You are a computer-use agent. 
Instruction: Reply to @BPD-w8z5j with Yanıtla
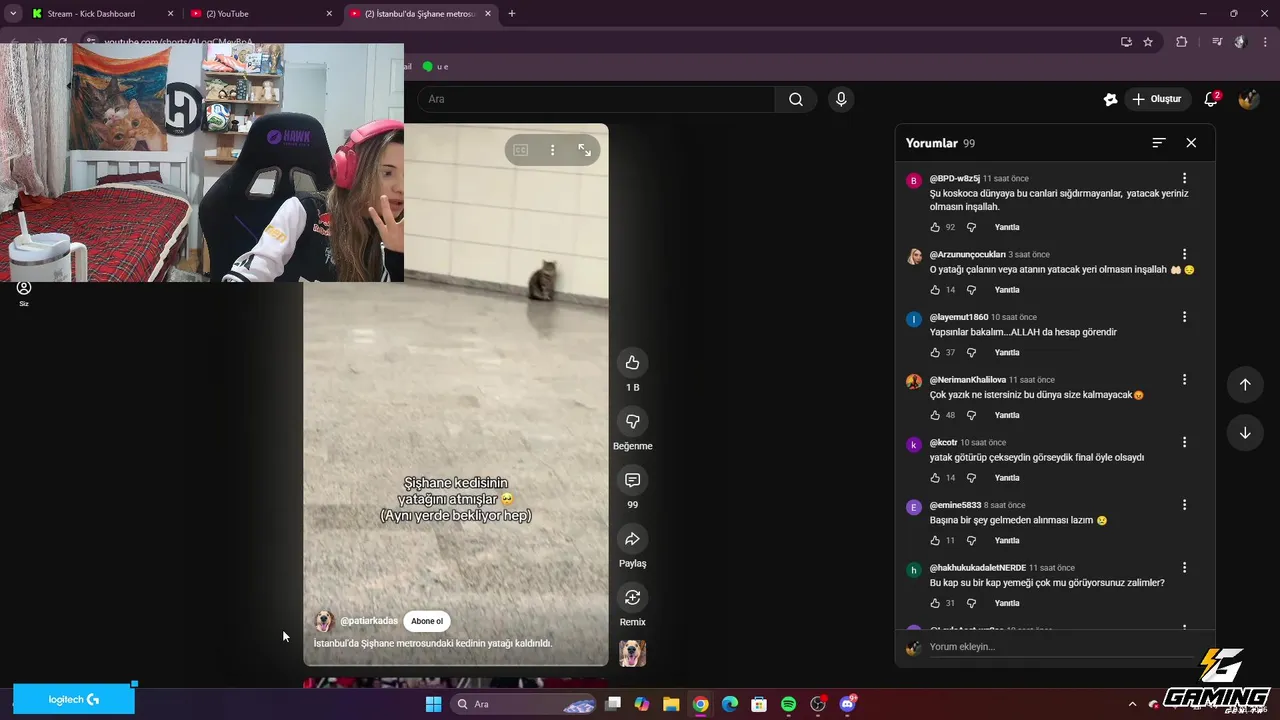[1007, 227]
